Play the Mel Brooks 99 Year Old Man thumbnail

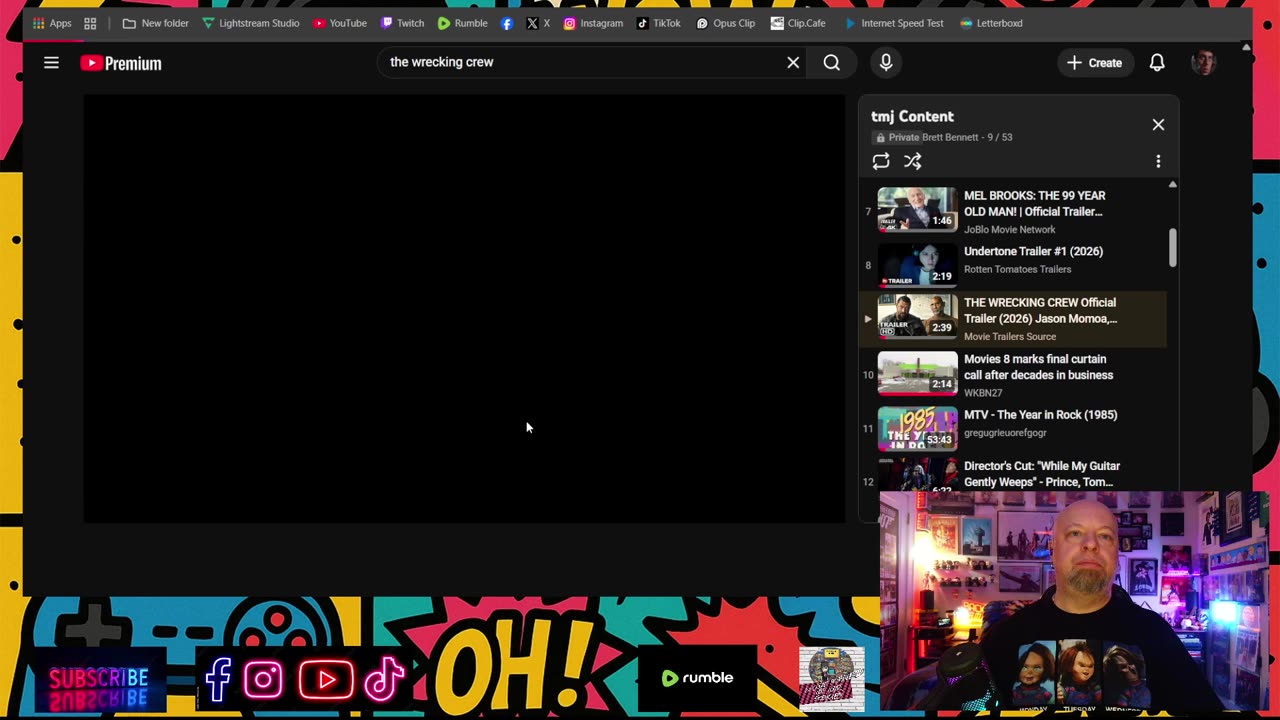[917, 209]
